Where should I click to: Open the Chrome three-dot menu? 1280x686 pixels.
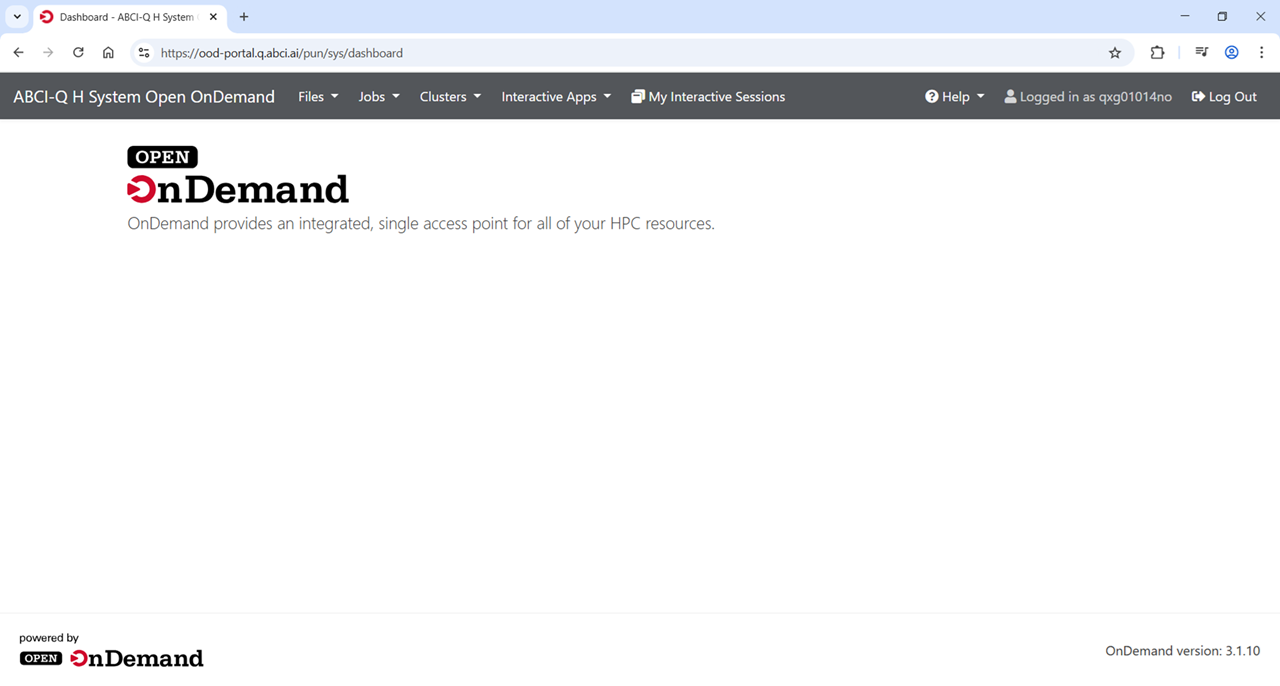tap(1262, 53)
